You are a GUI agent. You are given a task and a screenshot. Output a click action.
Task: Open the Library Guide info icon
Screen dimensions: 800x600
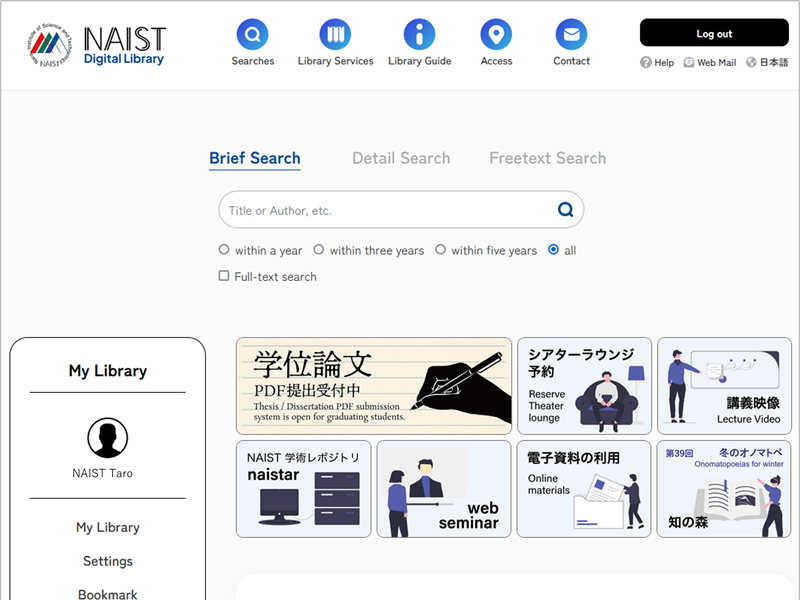pos(419,35)
